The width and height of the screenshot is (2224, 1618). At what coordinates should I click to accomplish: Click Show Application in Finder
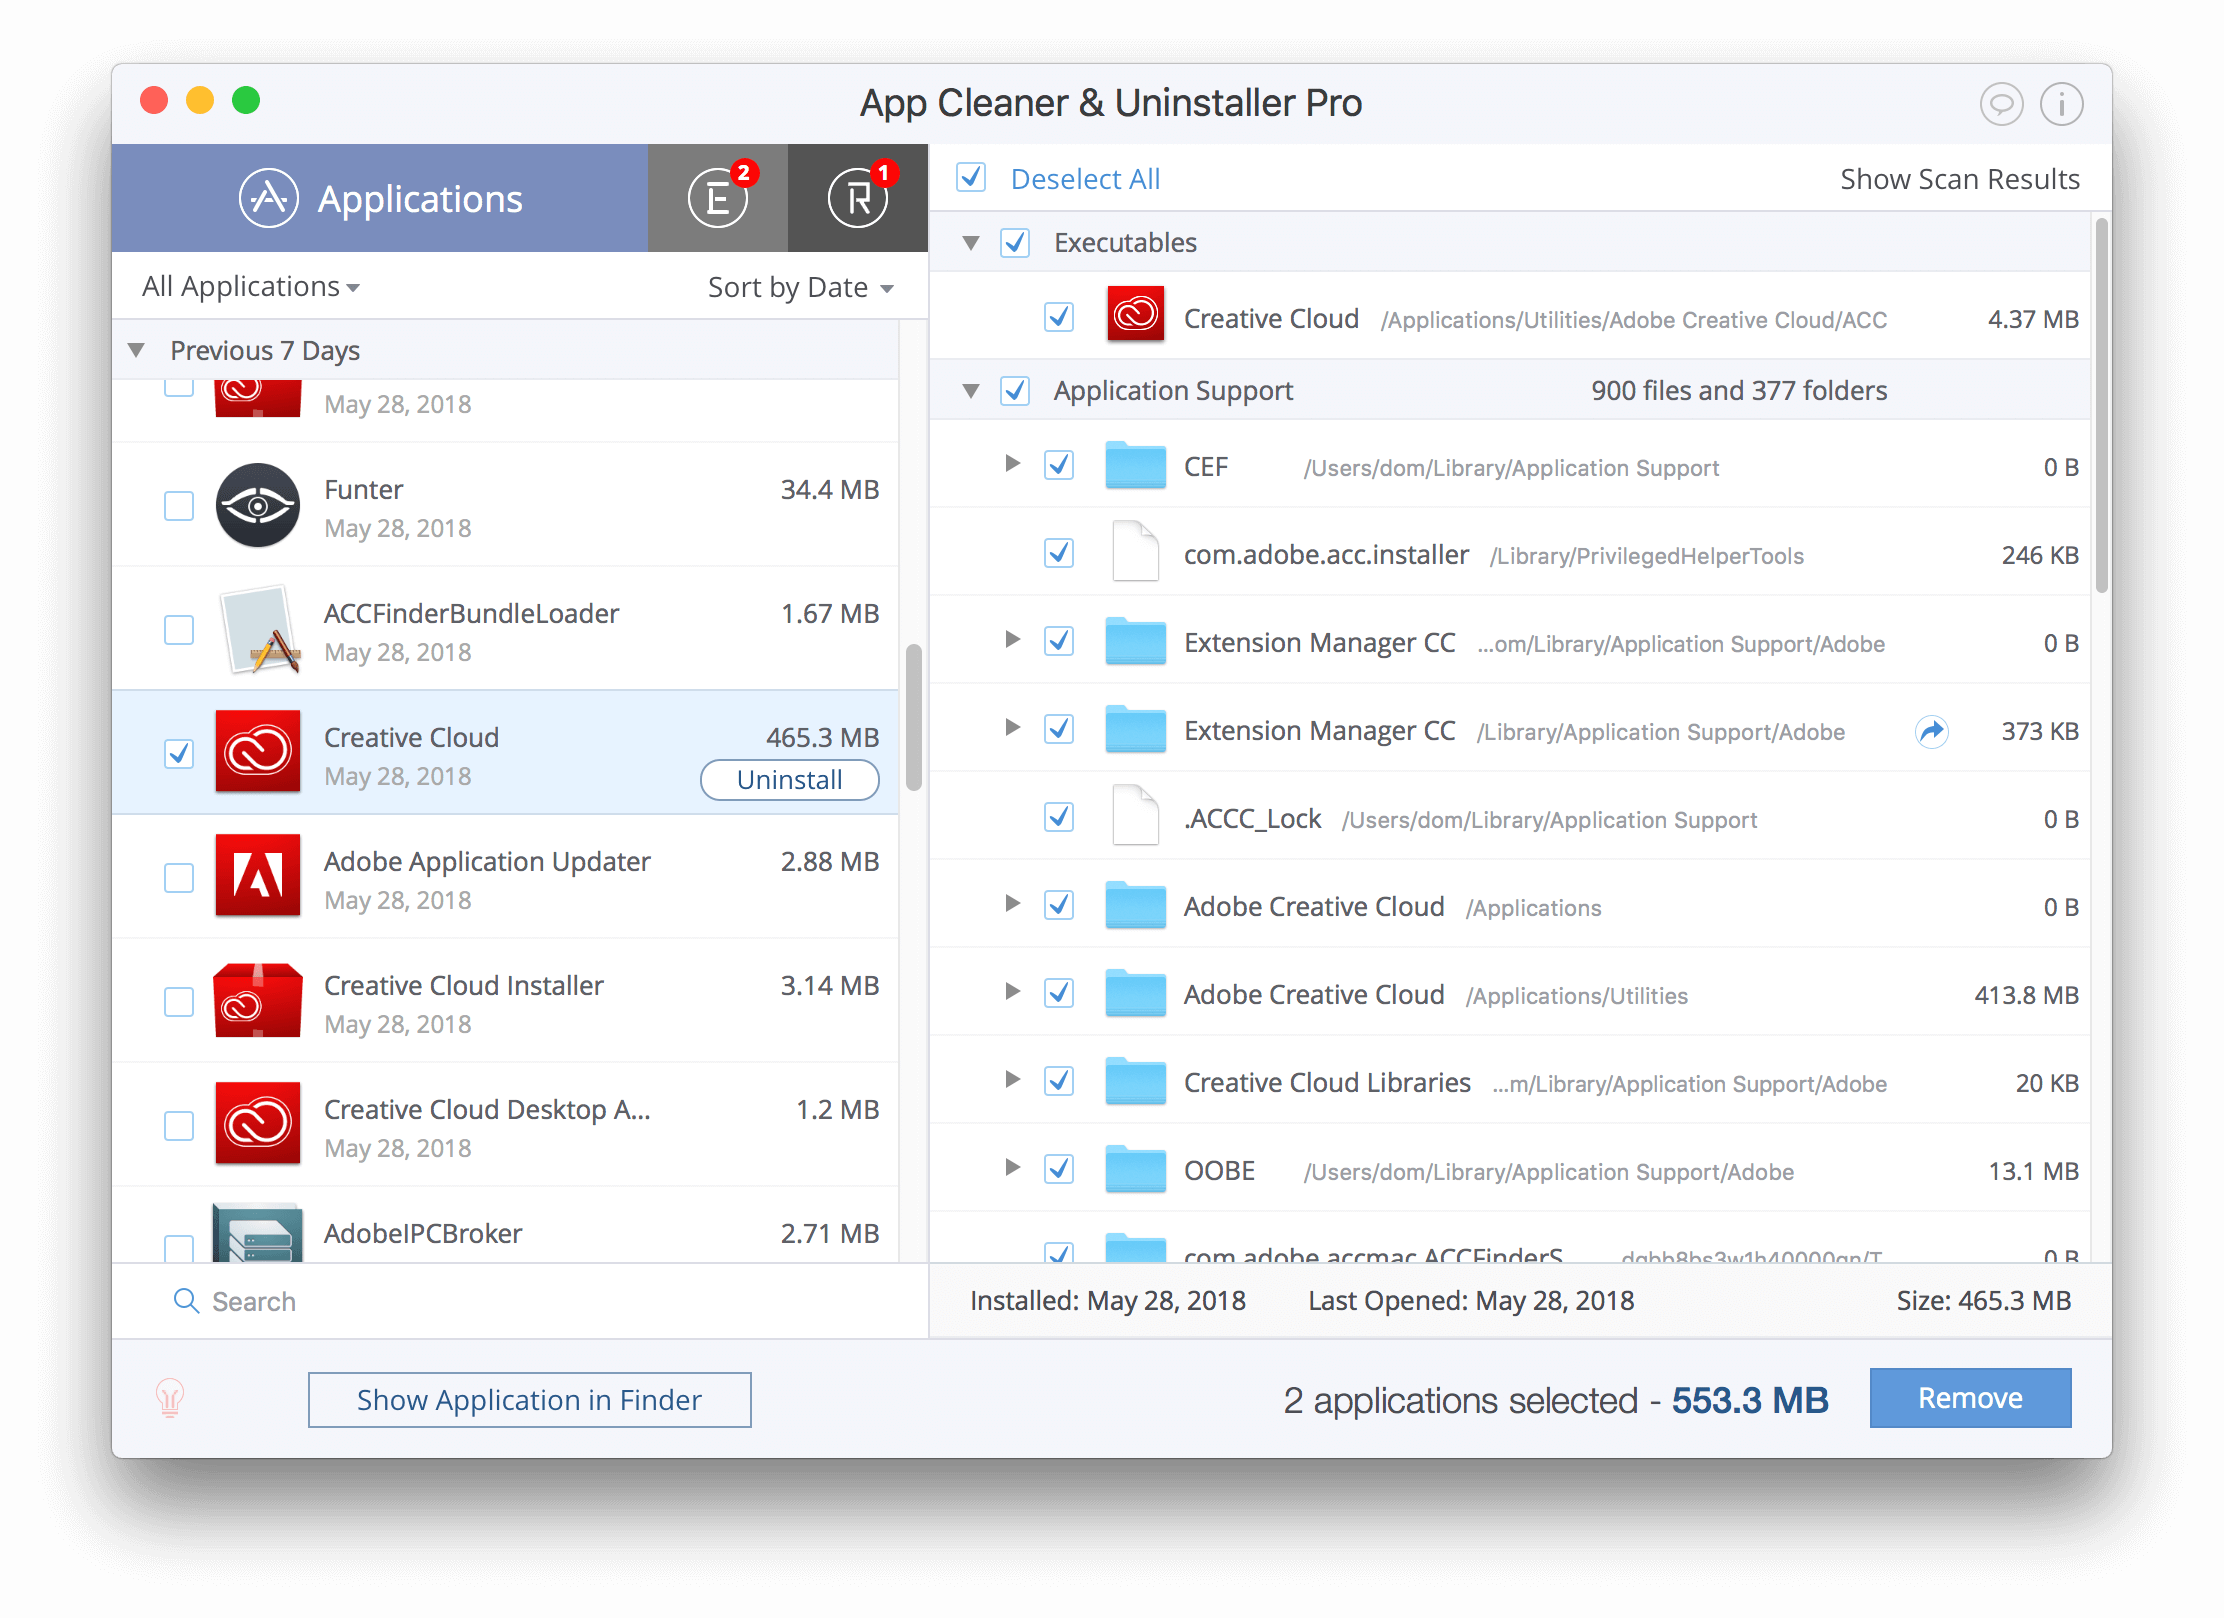[x=528, y=1399]
